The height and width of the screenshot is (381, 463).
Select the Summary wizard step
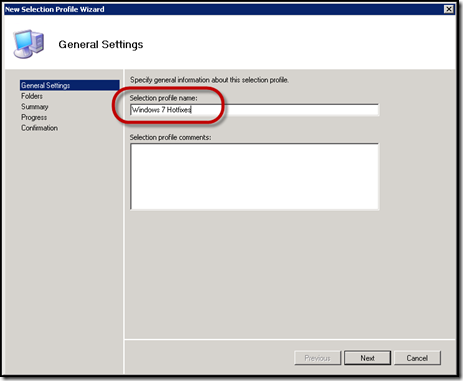click(35, 107)
